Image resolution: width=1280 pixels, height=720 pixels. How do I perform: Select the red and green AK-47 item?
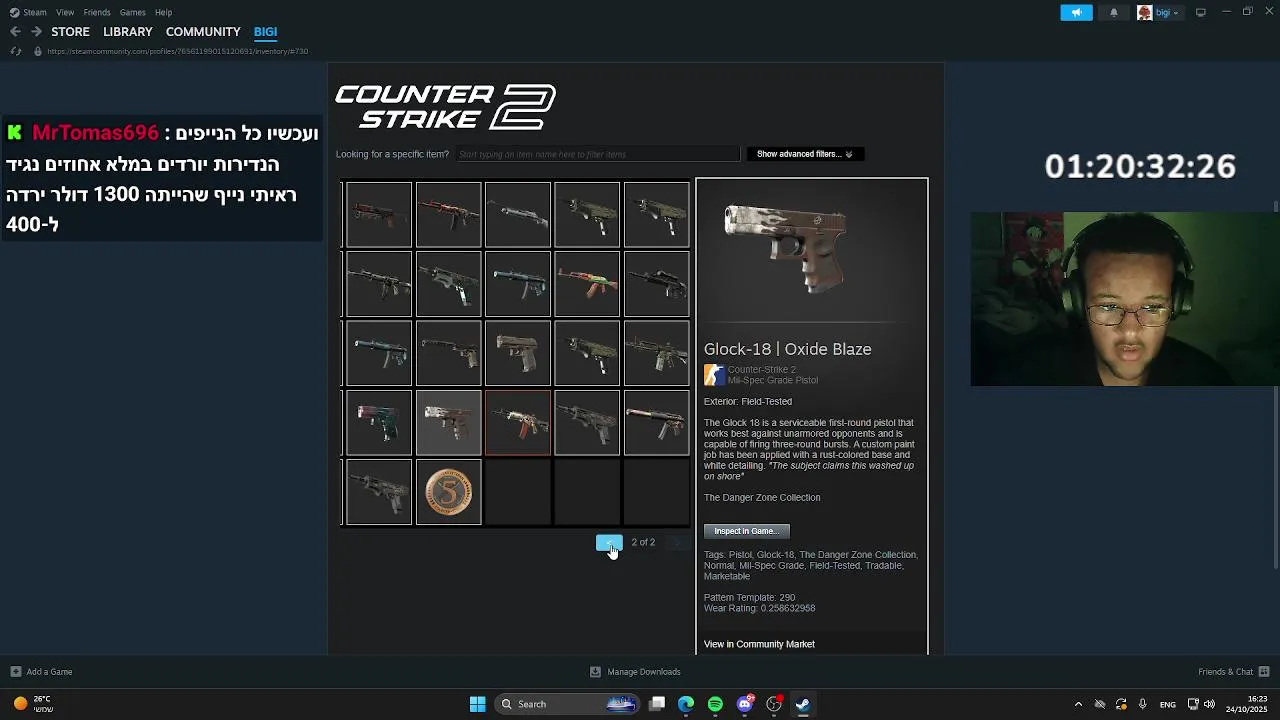tap(587, 284)
